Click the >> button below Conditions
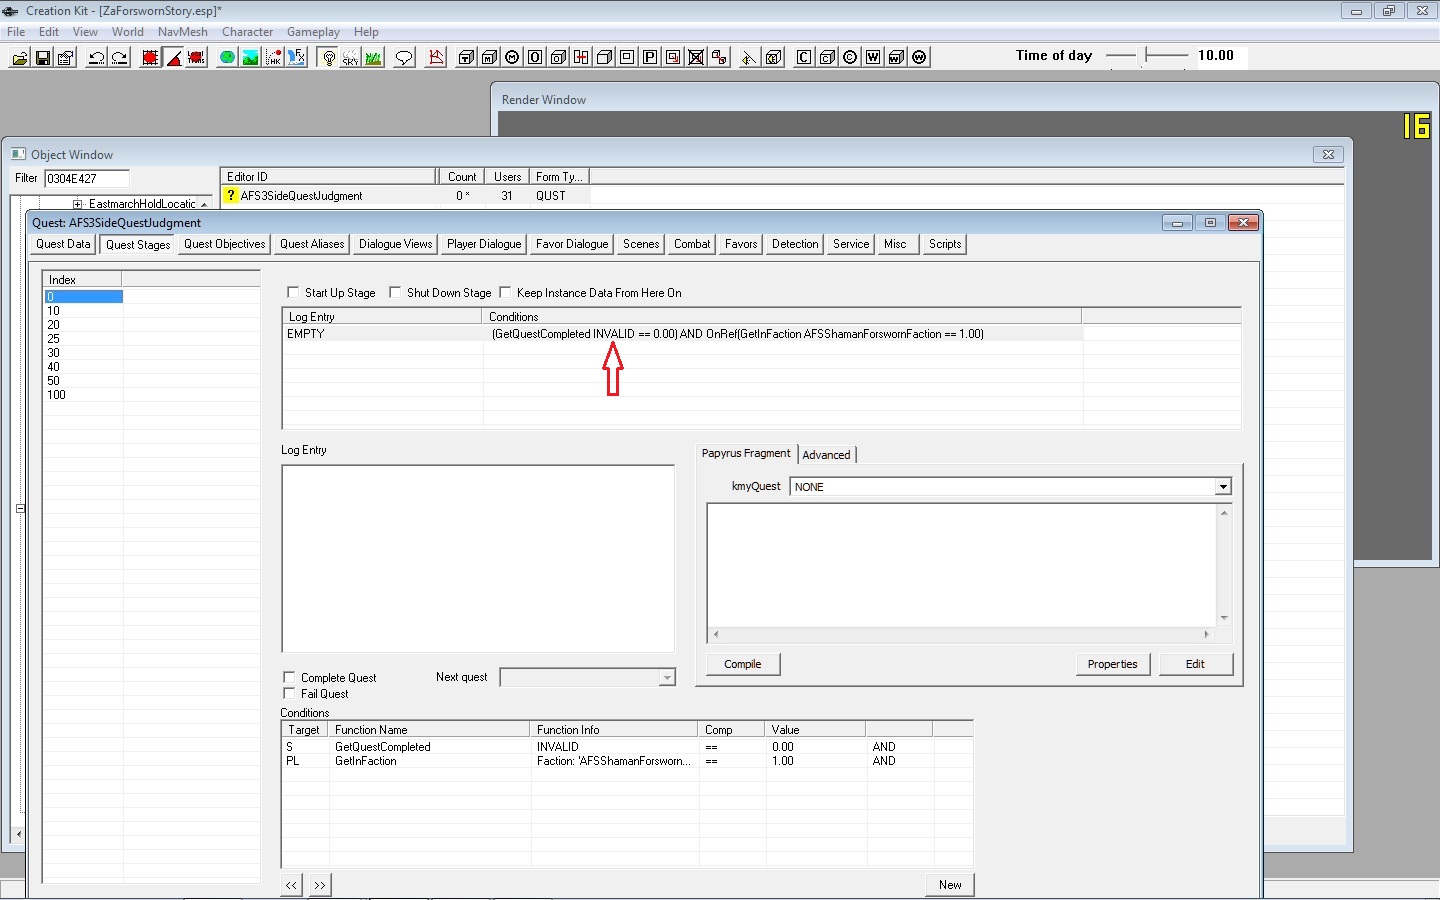Image resolution: width=1440 pixels, height=900 pixels. (320, 885)
